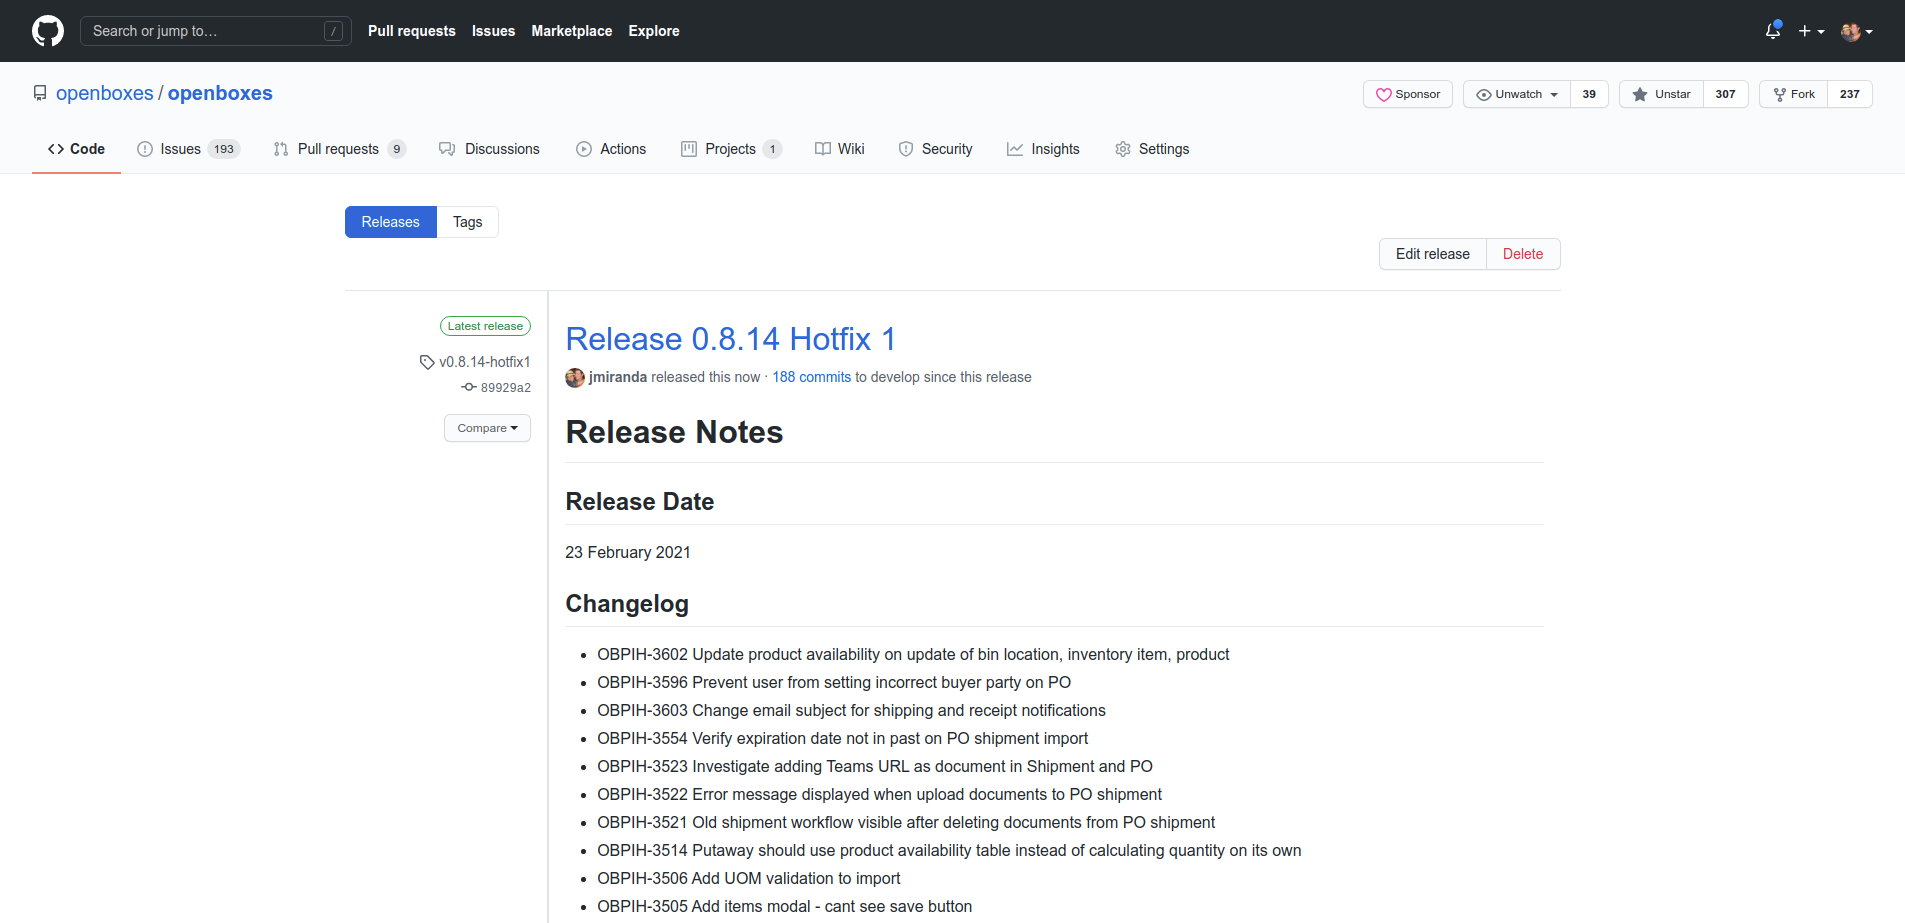
Task: Click changelog entry OBPIH-3506
Action: (749, 878)
